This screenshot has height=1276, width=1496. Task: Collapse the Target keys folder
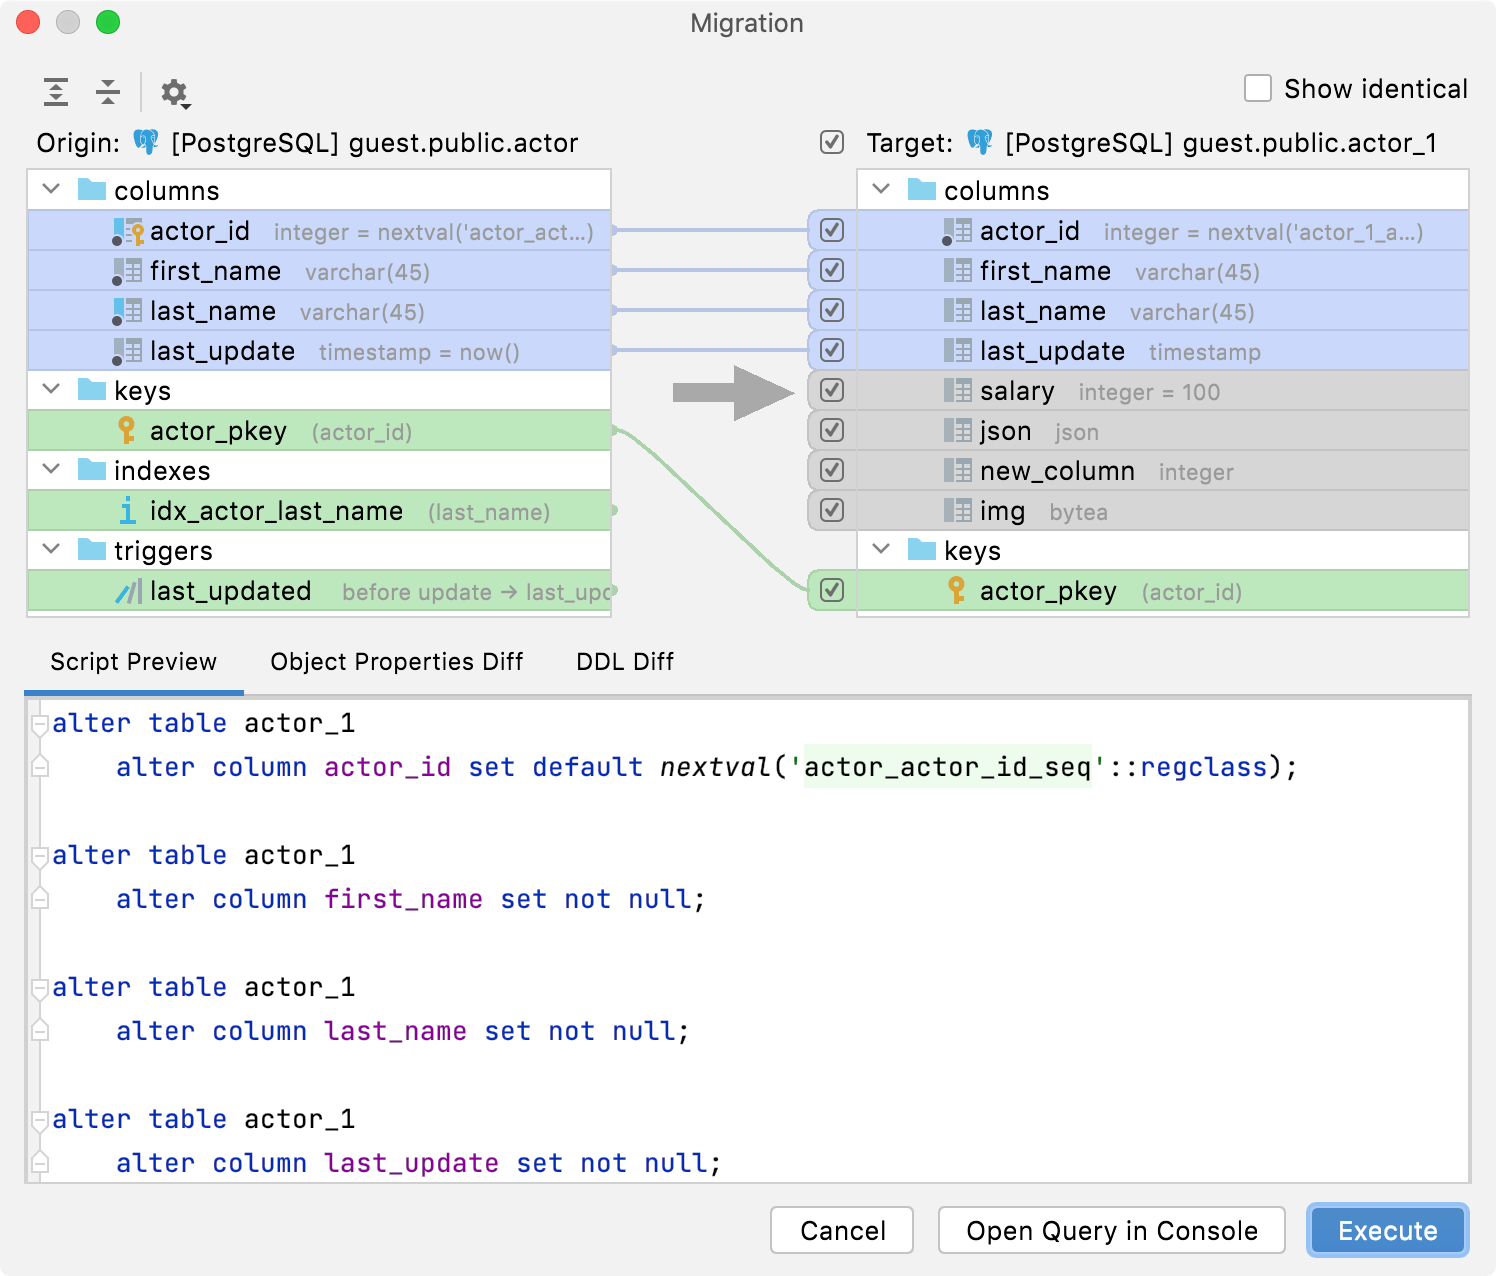881,550
